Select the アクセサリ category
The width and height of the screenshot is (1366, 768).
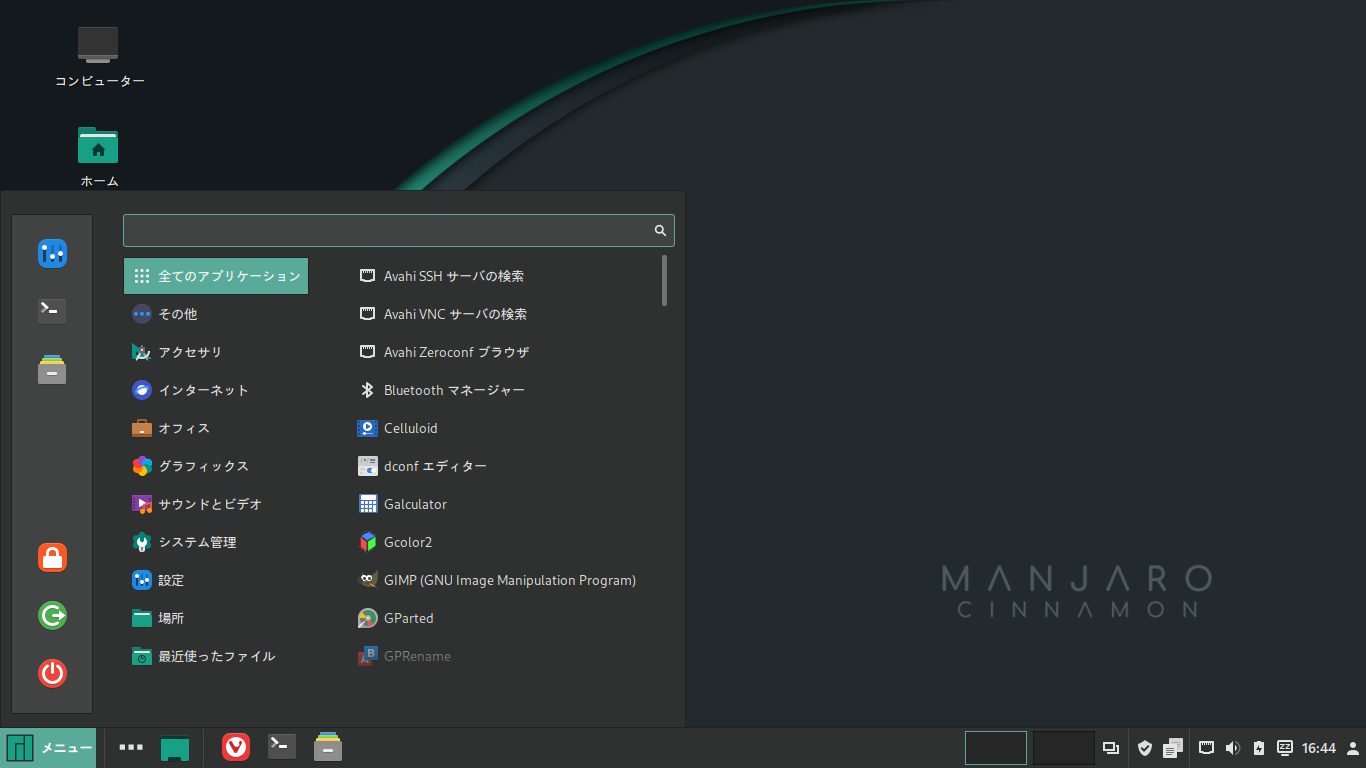[x=216, y=352]
